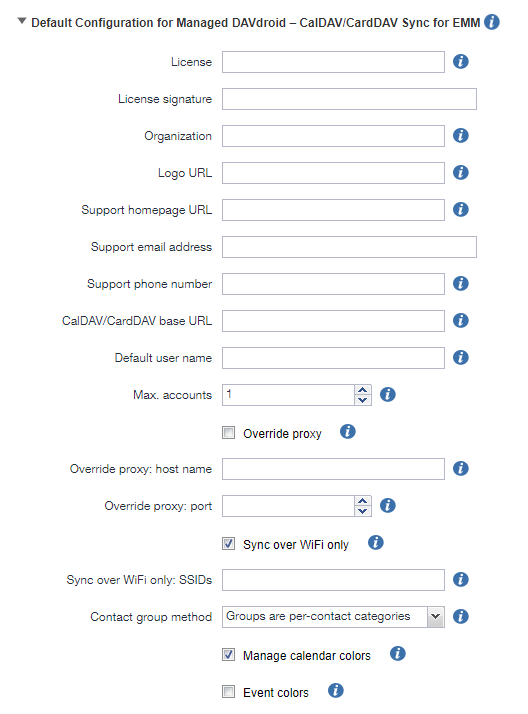The image size is (528, 714).
Task: Disable Manage calendar colors checkbox
Action: (x=228, y=655)
